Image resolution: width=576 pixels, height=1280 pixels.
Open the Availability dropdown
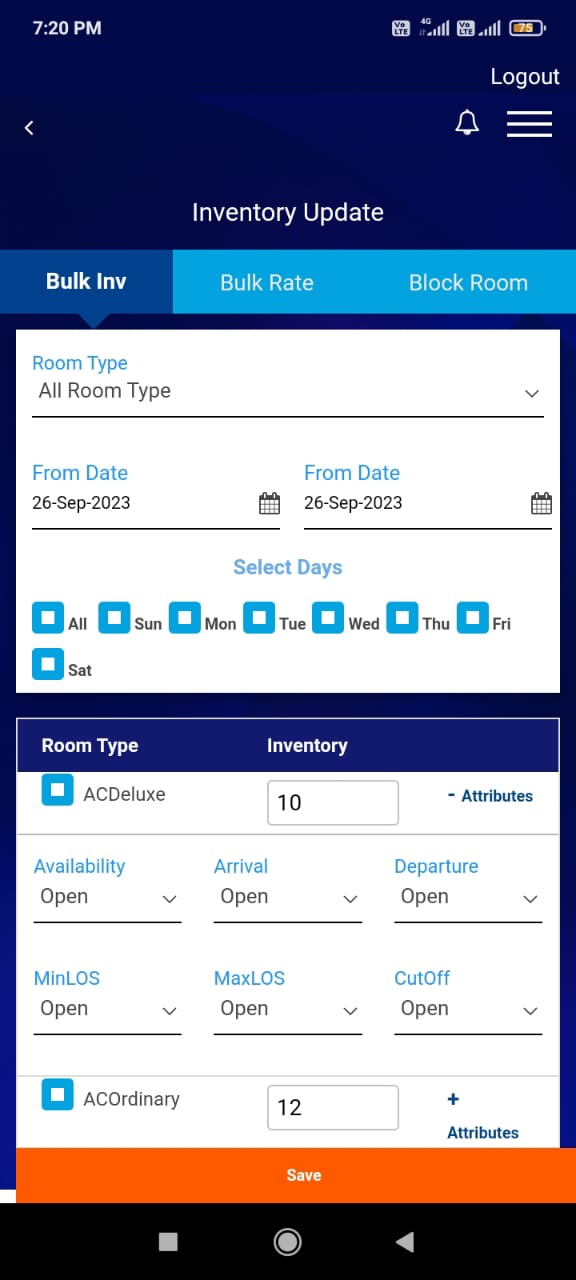(107, 897)
